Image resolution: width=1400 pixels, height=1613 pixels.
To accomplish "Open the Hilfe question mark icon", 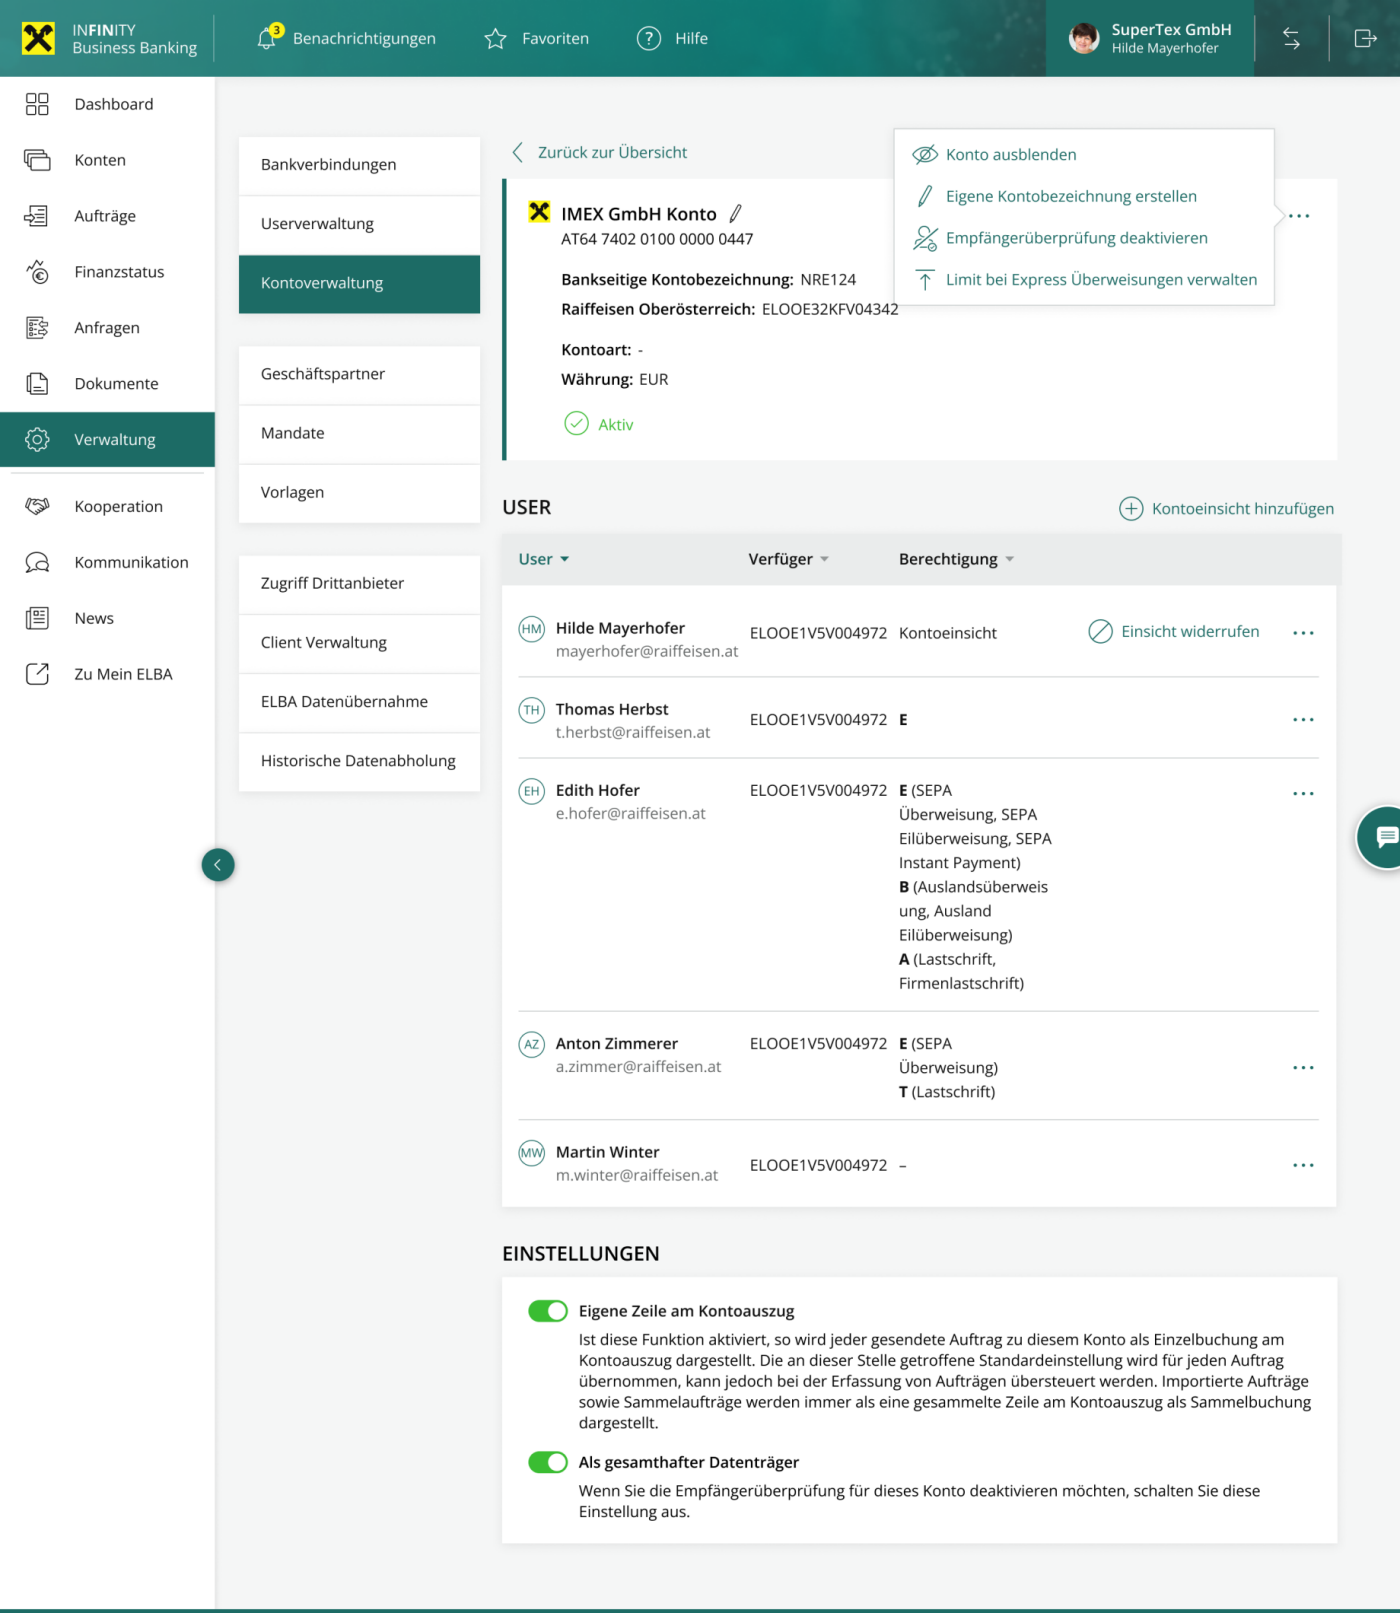I will [x=649, y=39].
